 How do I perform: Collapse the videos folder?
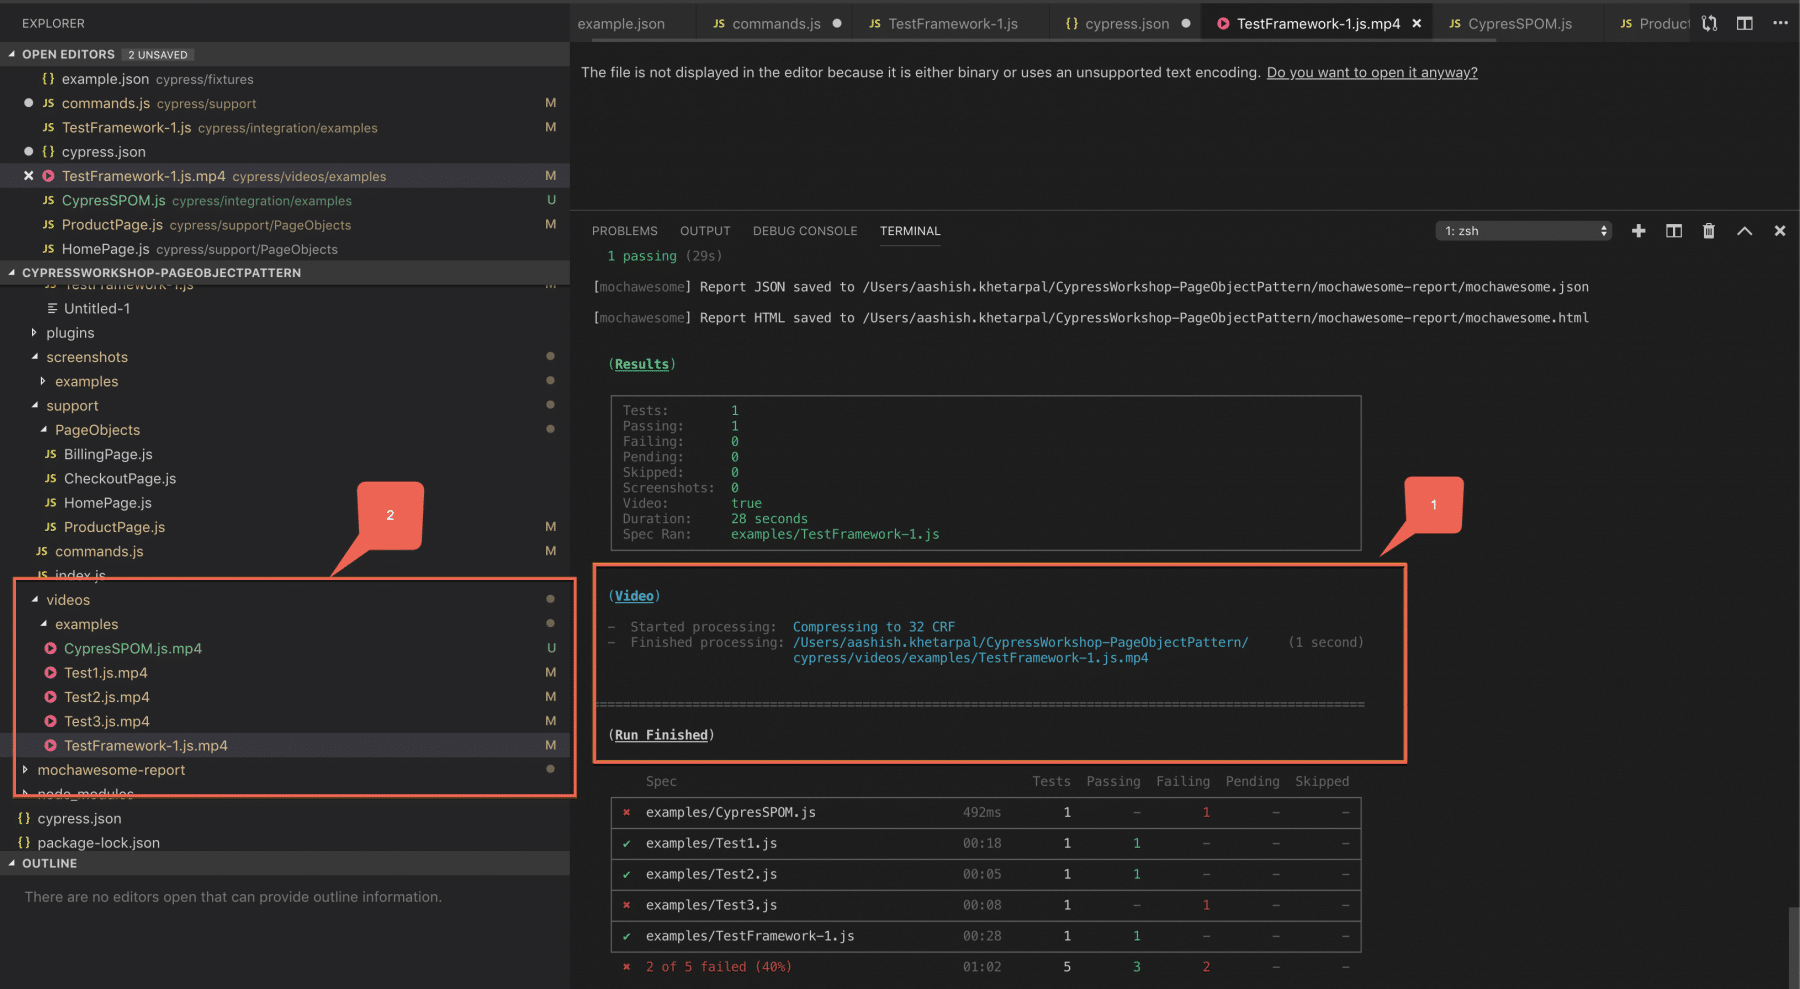click(x=34, y=600)
